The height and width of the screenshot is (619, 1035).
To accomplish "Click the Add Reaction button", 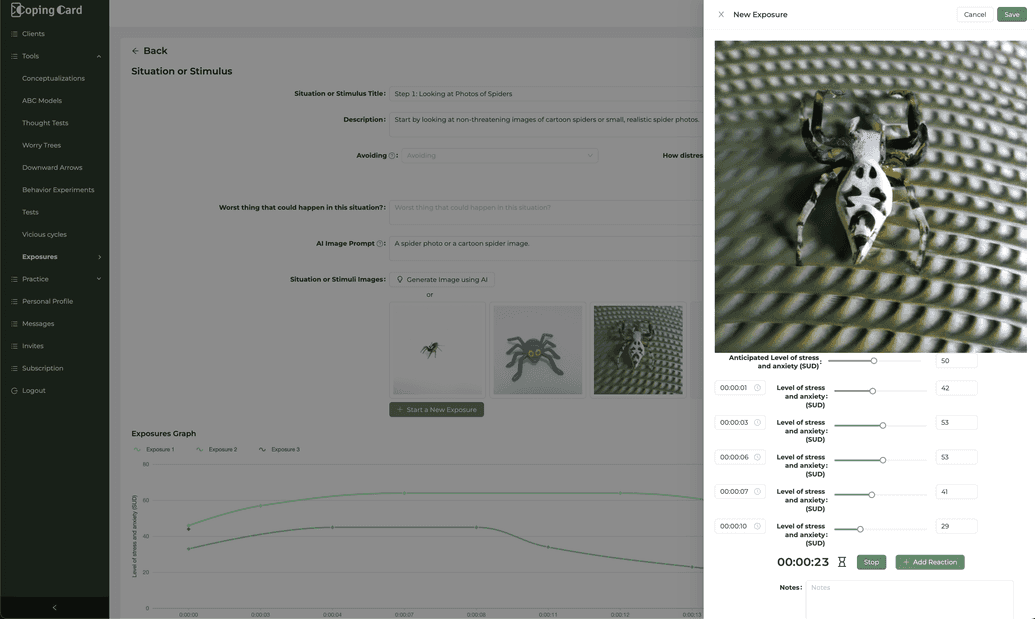I will coord(929,562).
